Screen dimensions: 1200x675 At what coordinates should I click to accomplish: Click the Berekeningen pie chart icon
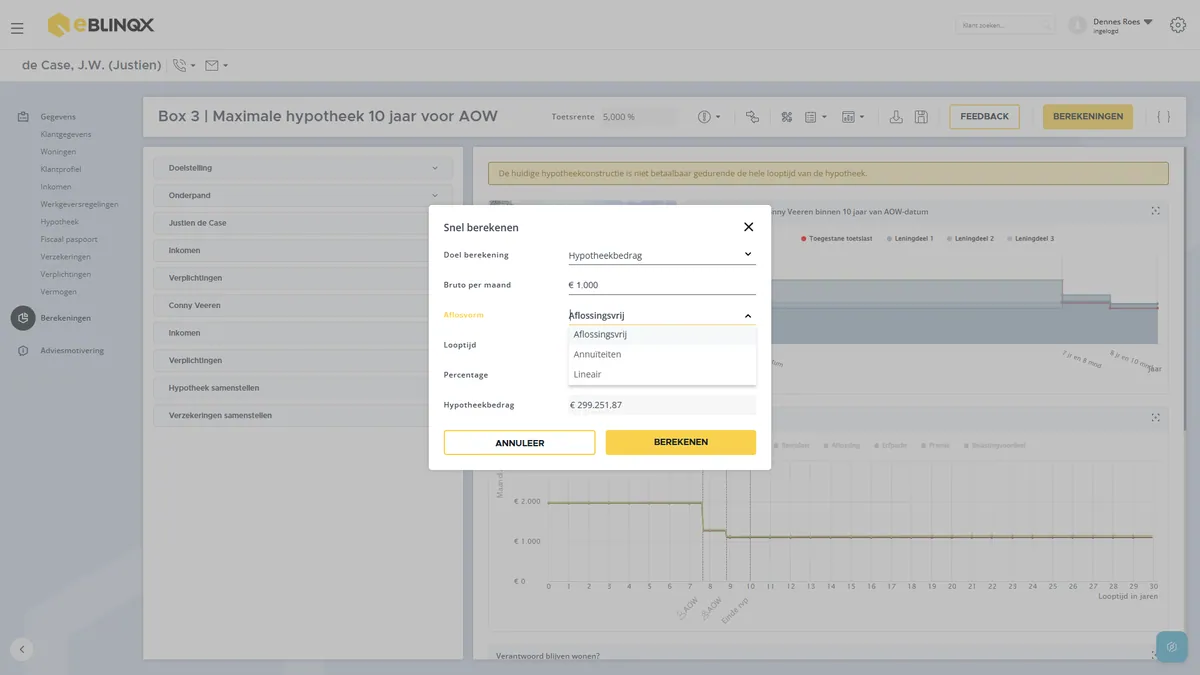[x=23, y=318]
